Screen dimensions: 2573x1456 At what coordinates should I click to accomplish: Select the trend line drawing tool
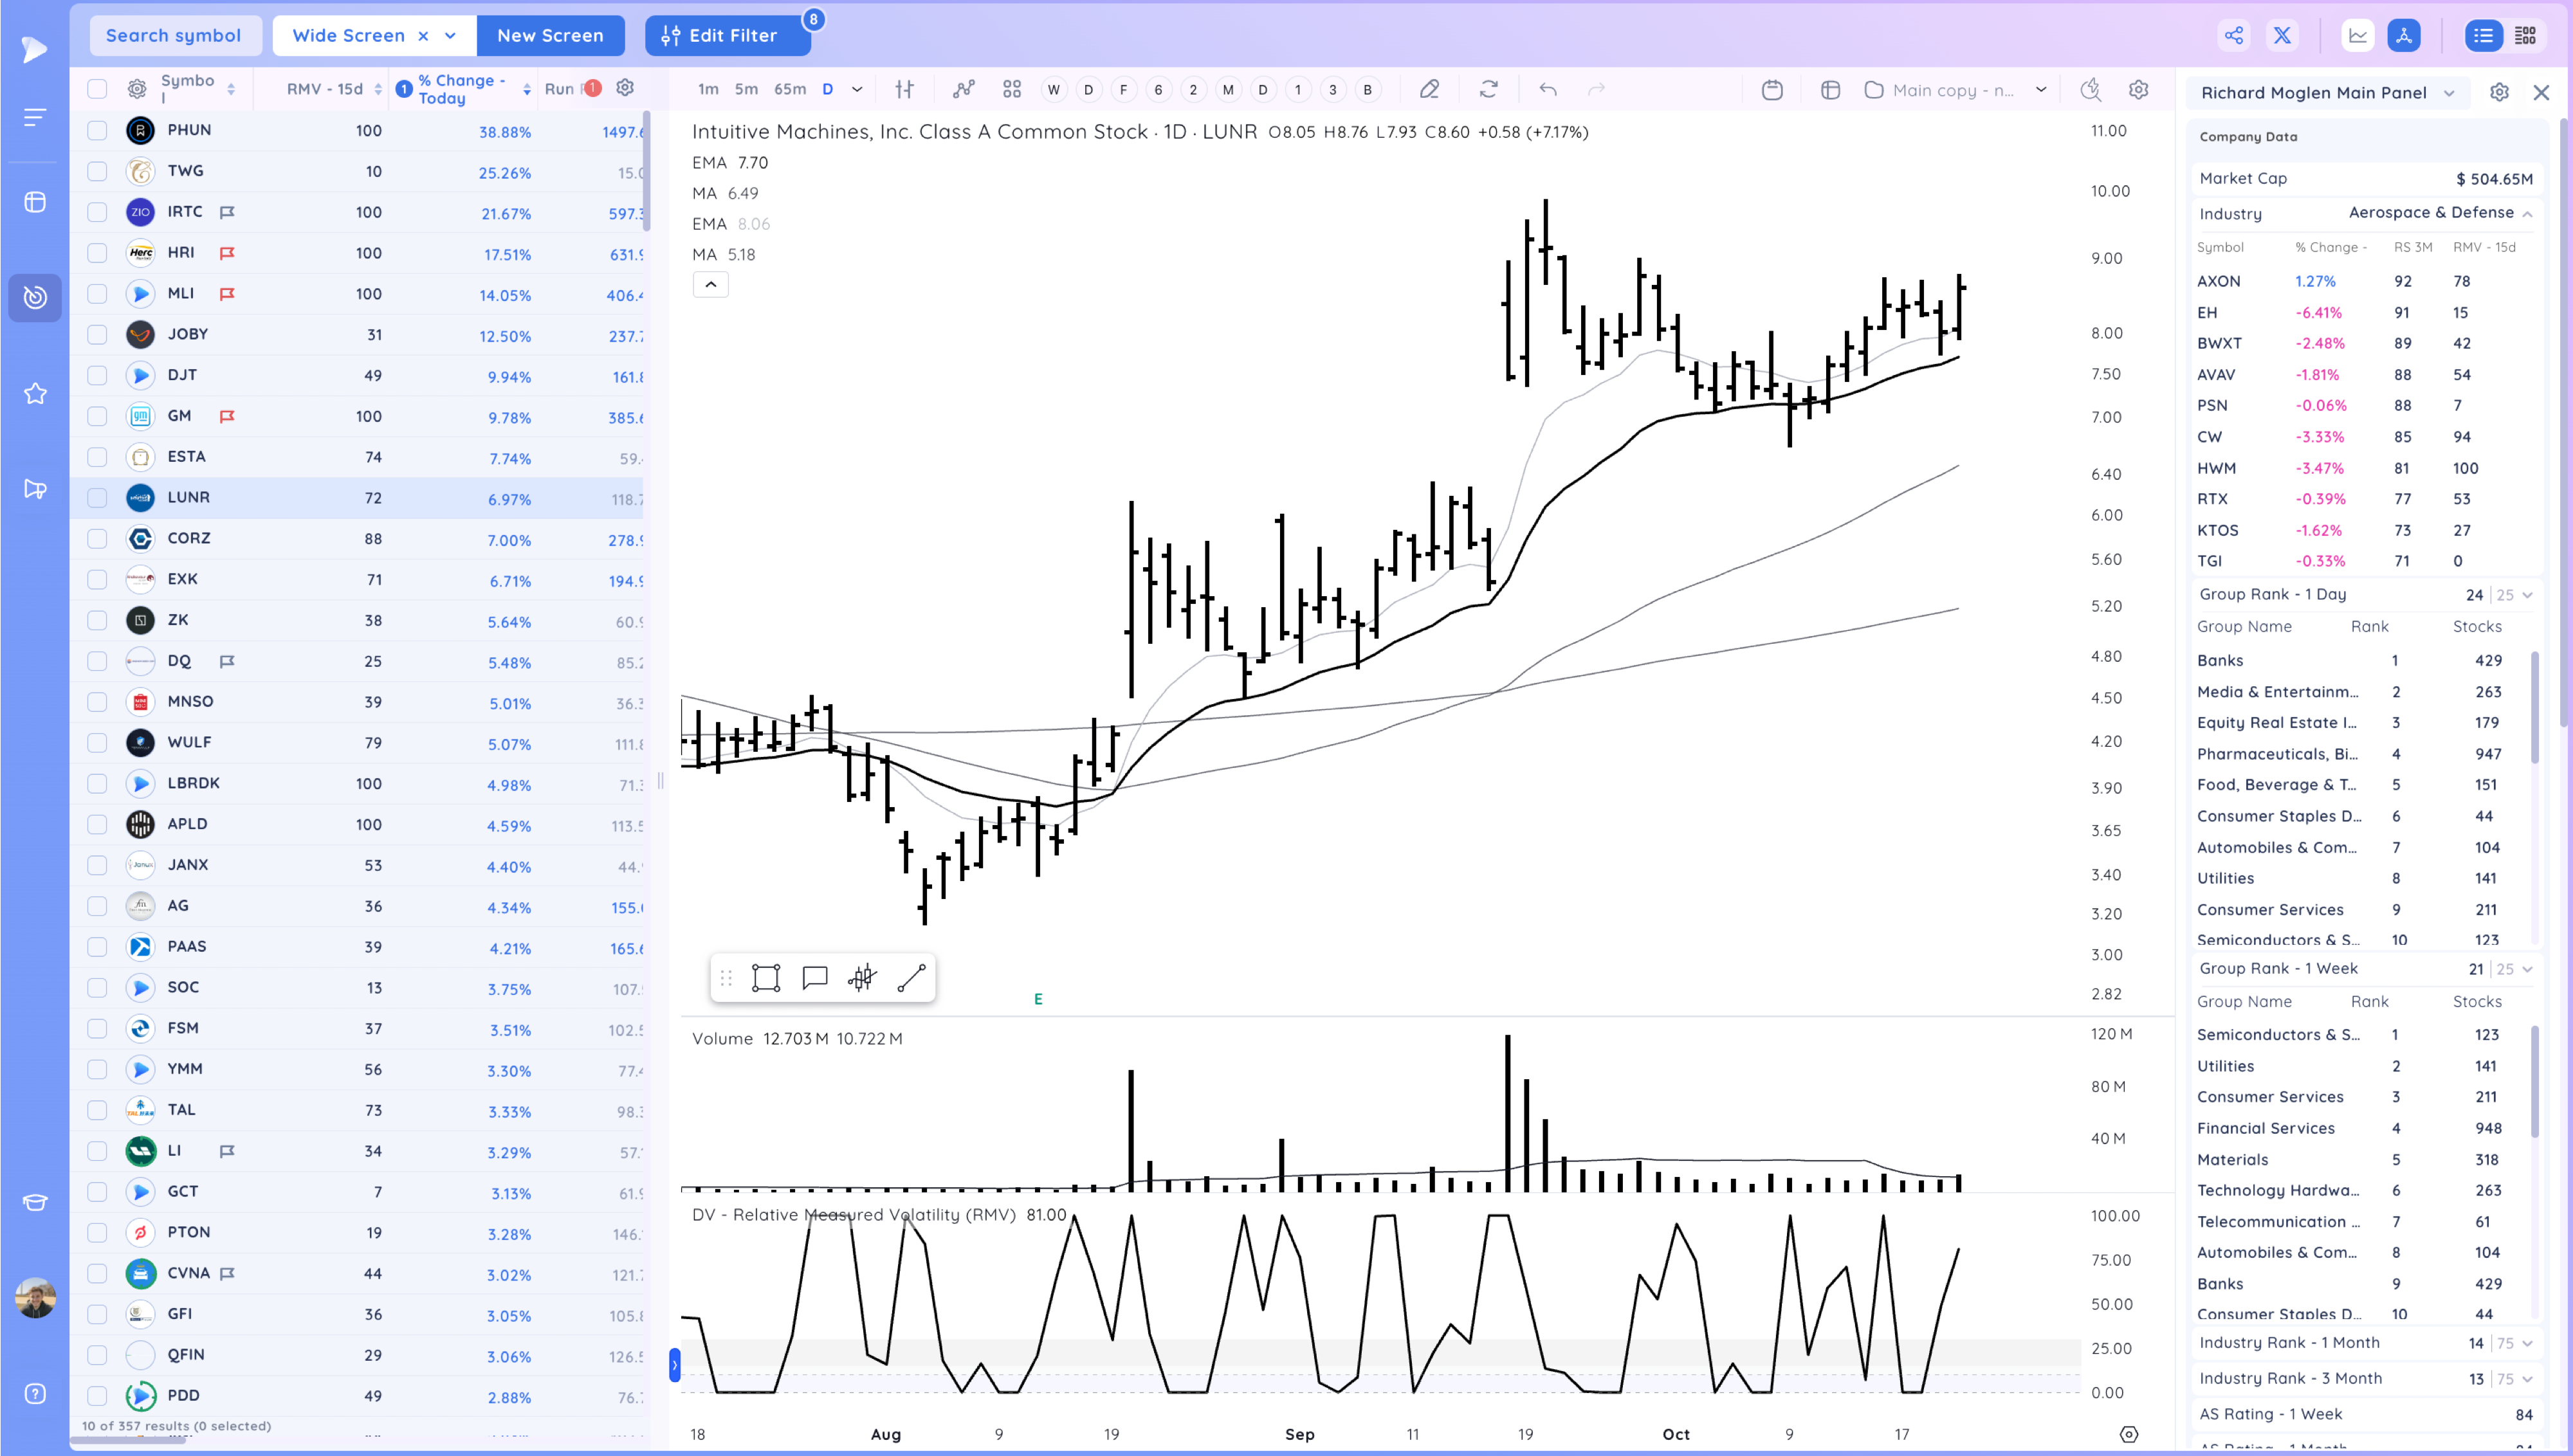tap(911, 978)
